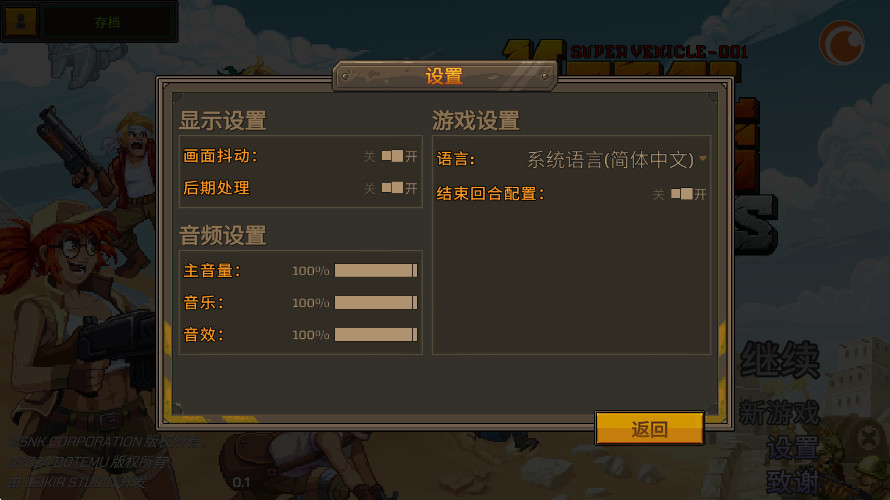Click the 返回 back button
The height and width of the screenshot is (500, 890).
point(649,428)
